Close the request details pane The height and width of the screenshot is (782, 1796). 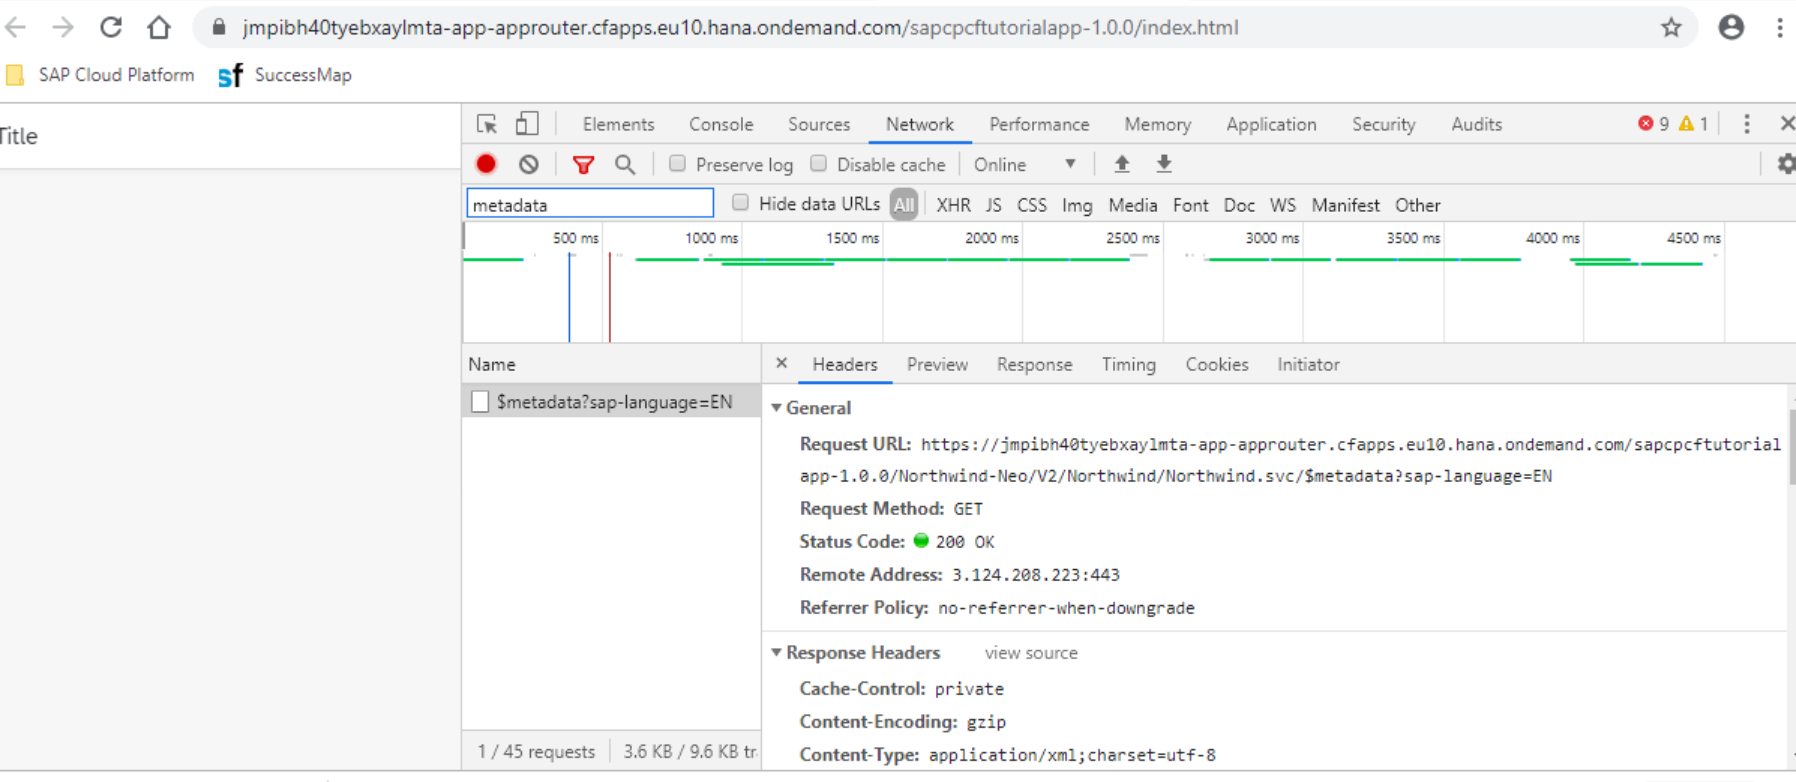point(782,363)
